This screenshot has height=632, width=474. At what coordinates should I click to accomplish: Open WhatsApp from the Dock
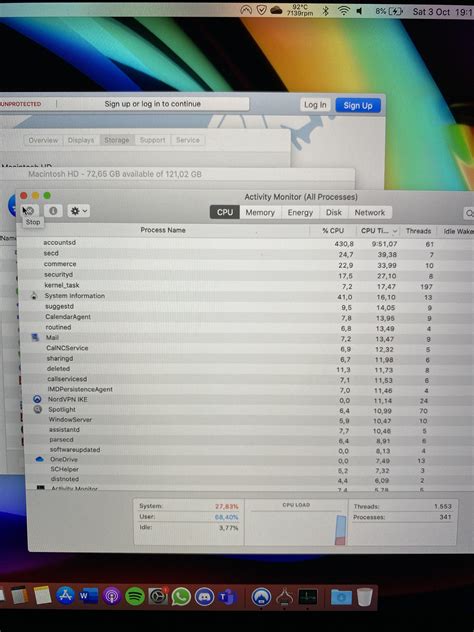pos(181,597)
